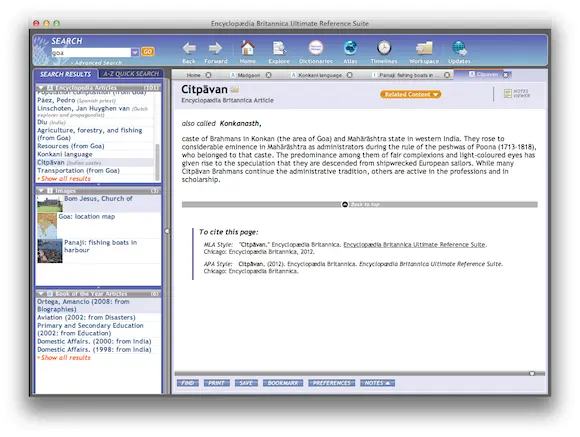Image resolution: width=580 pixels, height=437 pixels.
Task: Open 'Ortega, Amancio' yearbook article
Action: [x=83, y=305]
